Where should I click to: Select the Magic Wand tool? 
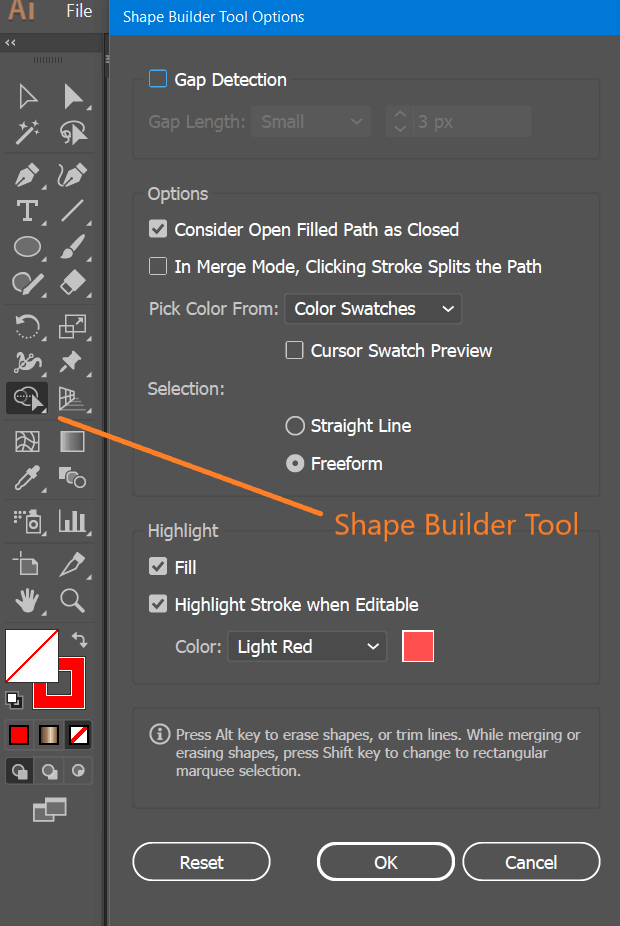point(27,132)
